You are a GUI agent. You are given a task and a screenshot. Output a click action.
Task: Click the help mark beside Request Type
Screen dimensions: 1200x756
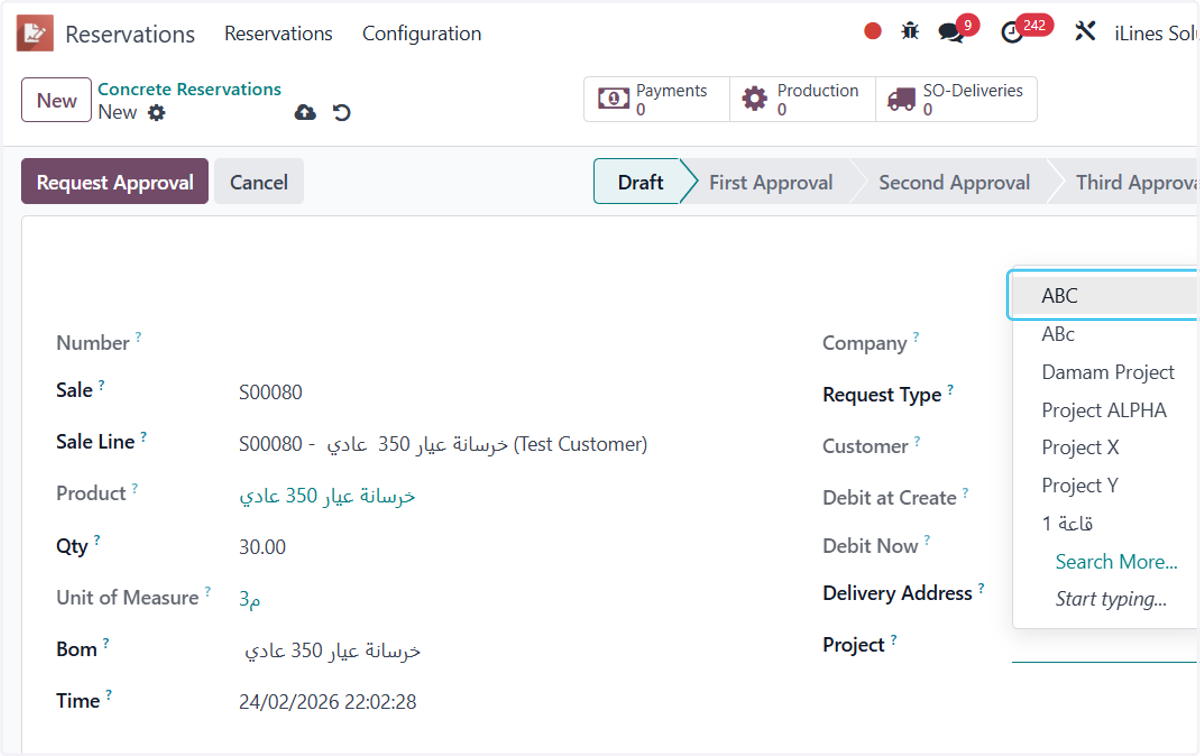(x=950, y=389)
